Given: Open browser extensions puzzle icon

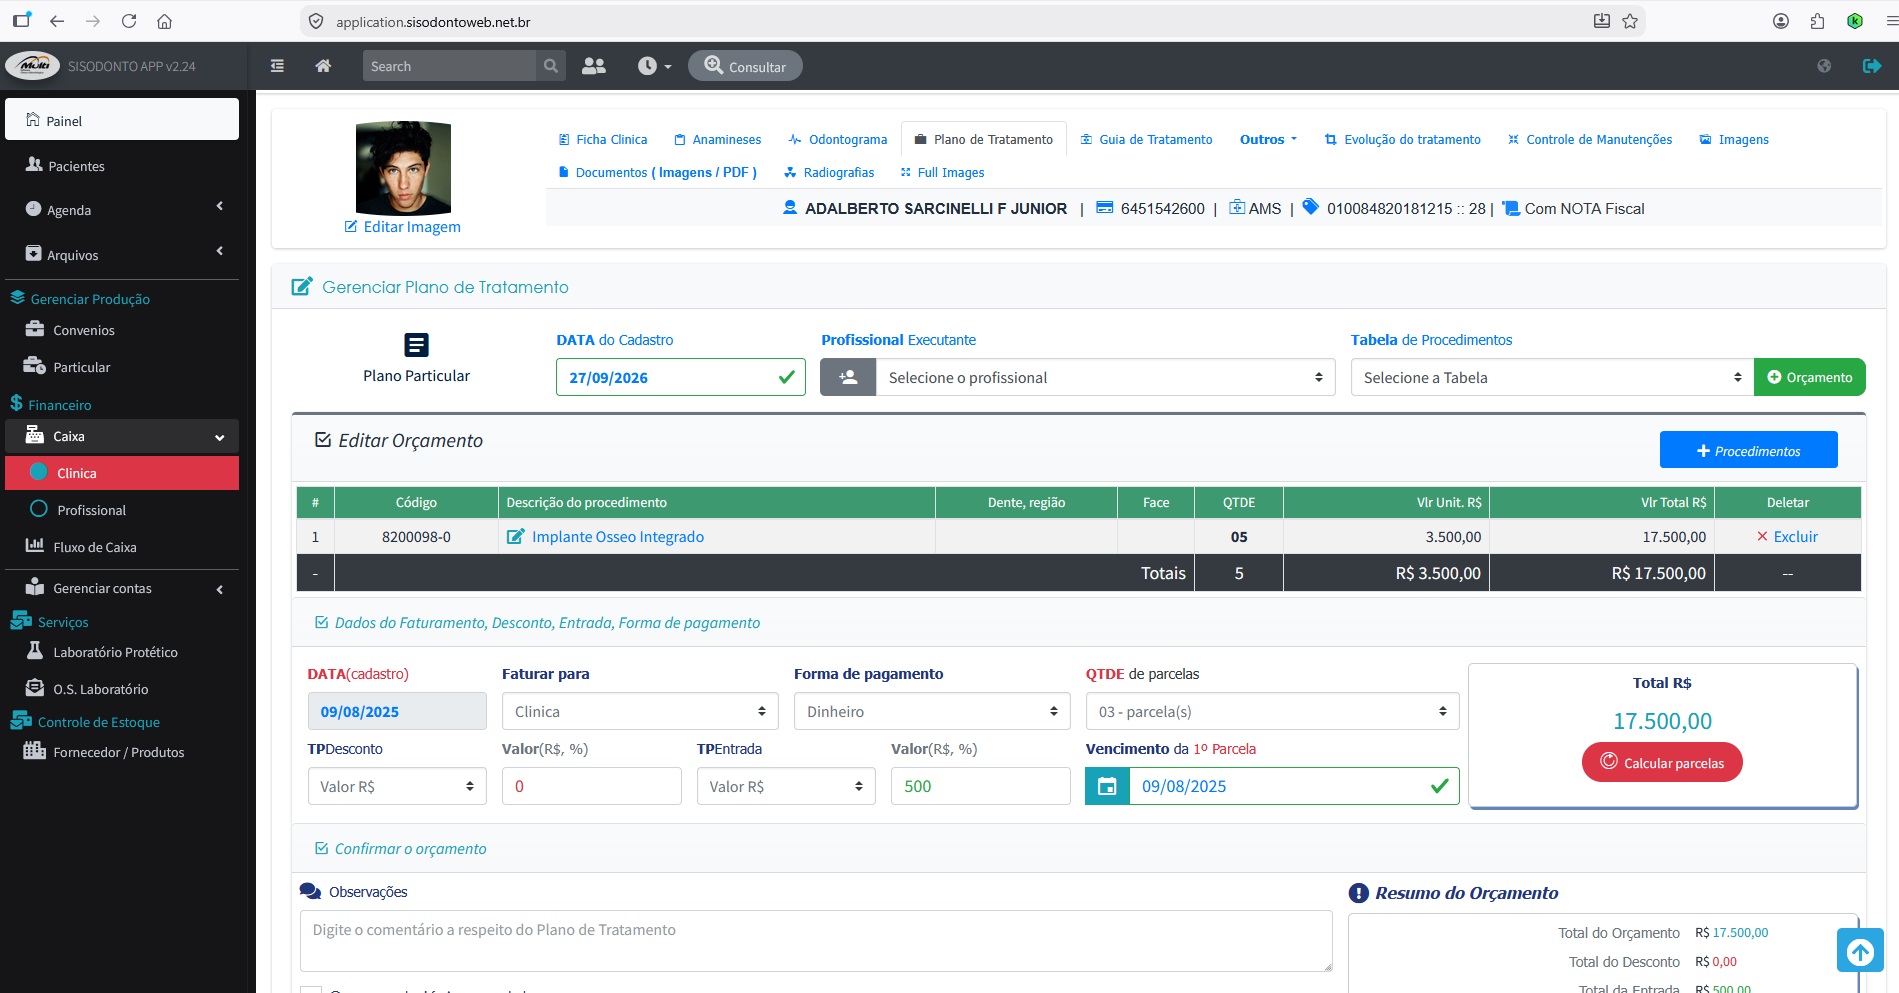Looking at the screenshot, I should (1817, 21).
